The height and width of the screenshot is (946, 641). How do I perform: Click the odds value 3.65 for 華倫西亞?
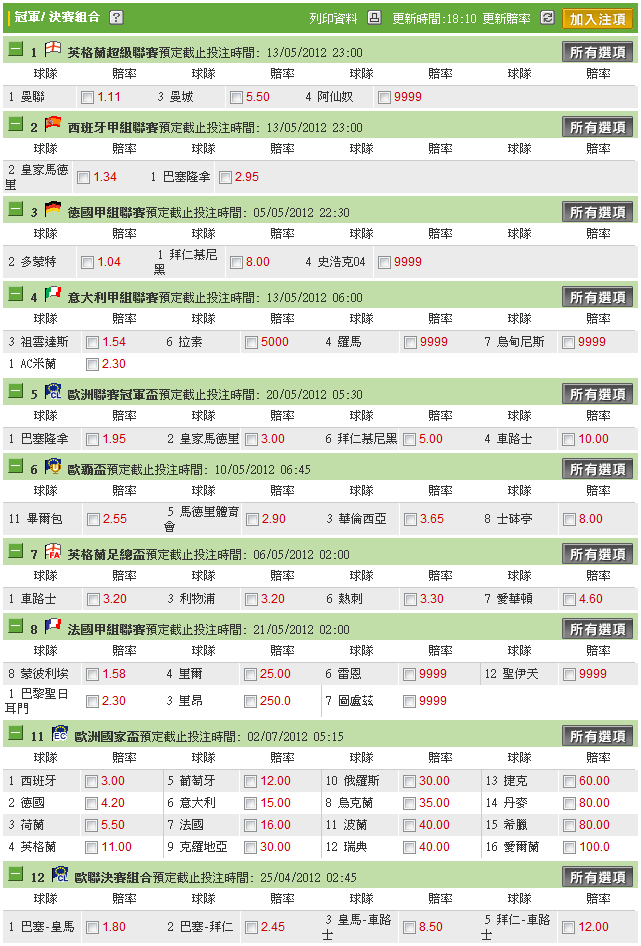(432, 519)
